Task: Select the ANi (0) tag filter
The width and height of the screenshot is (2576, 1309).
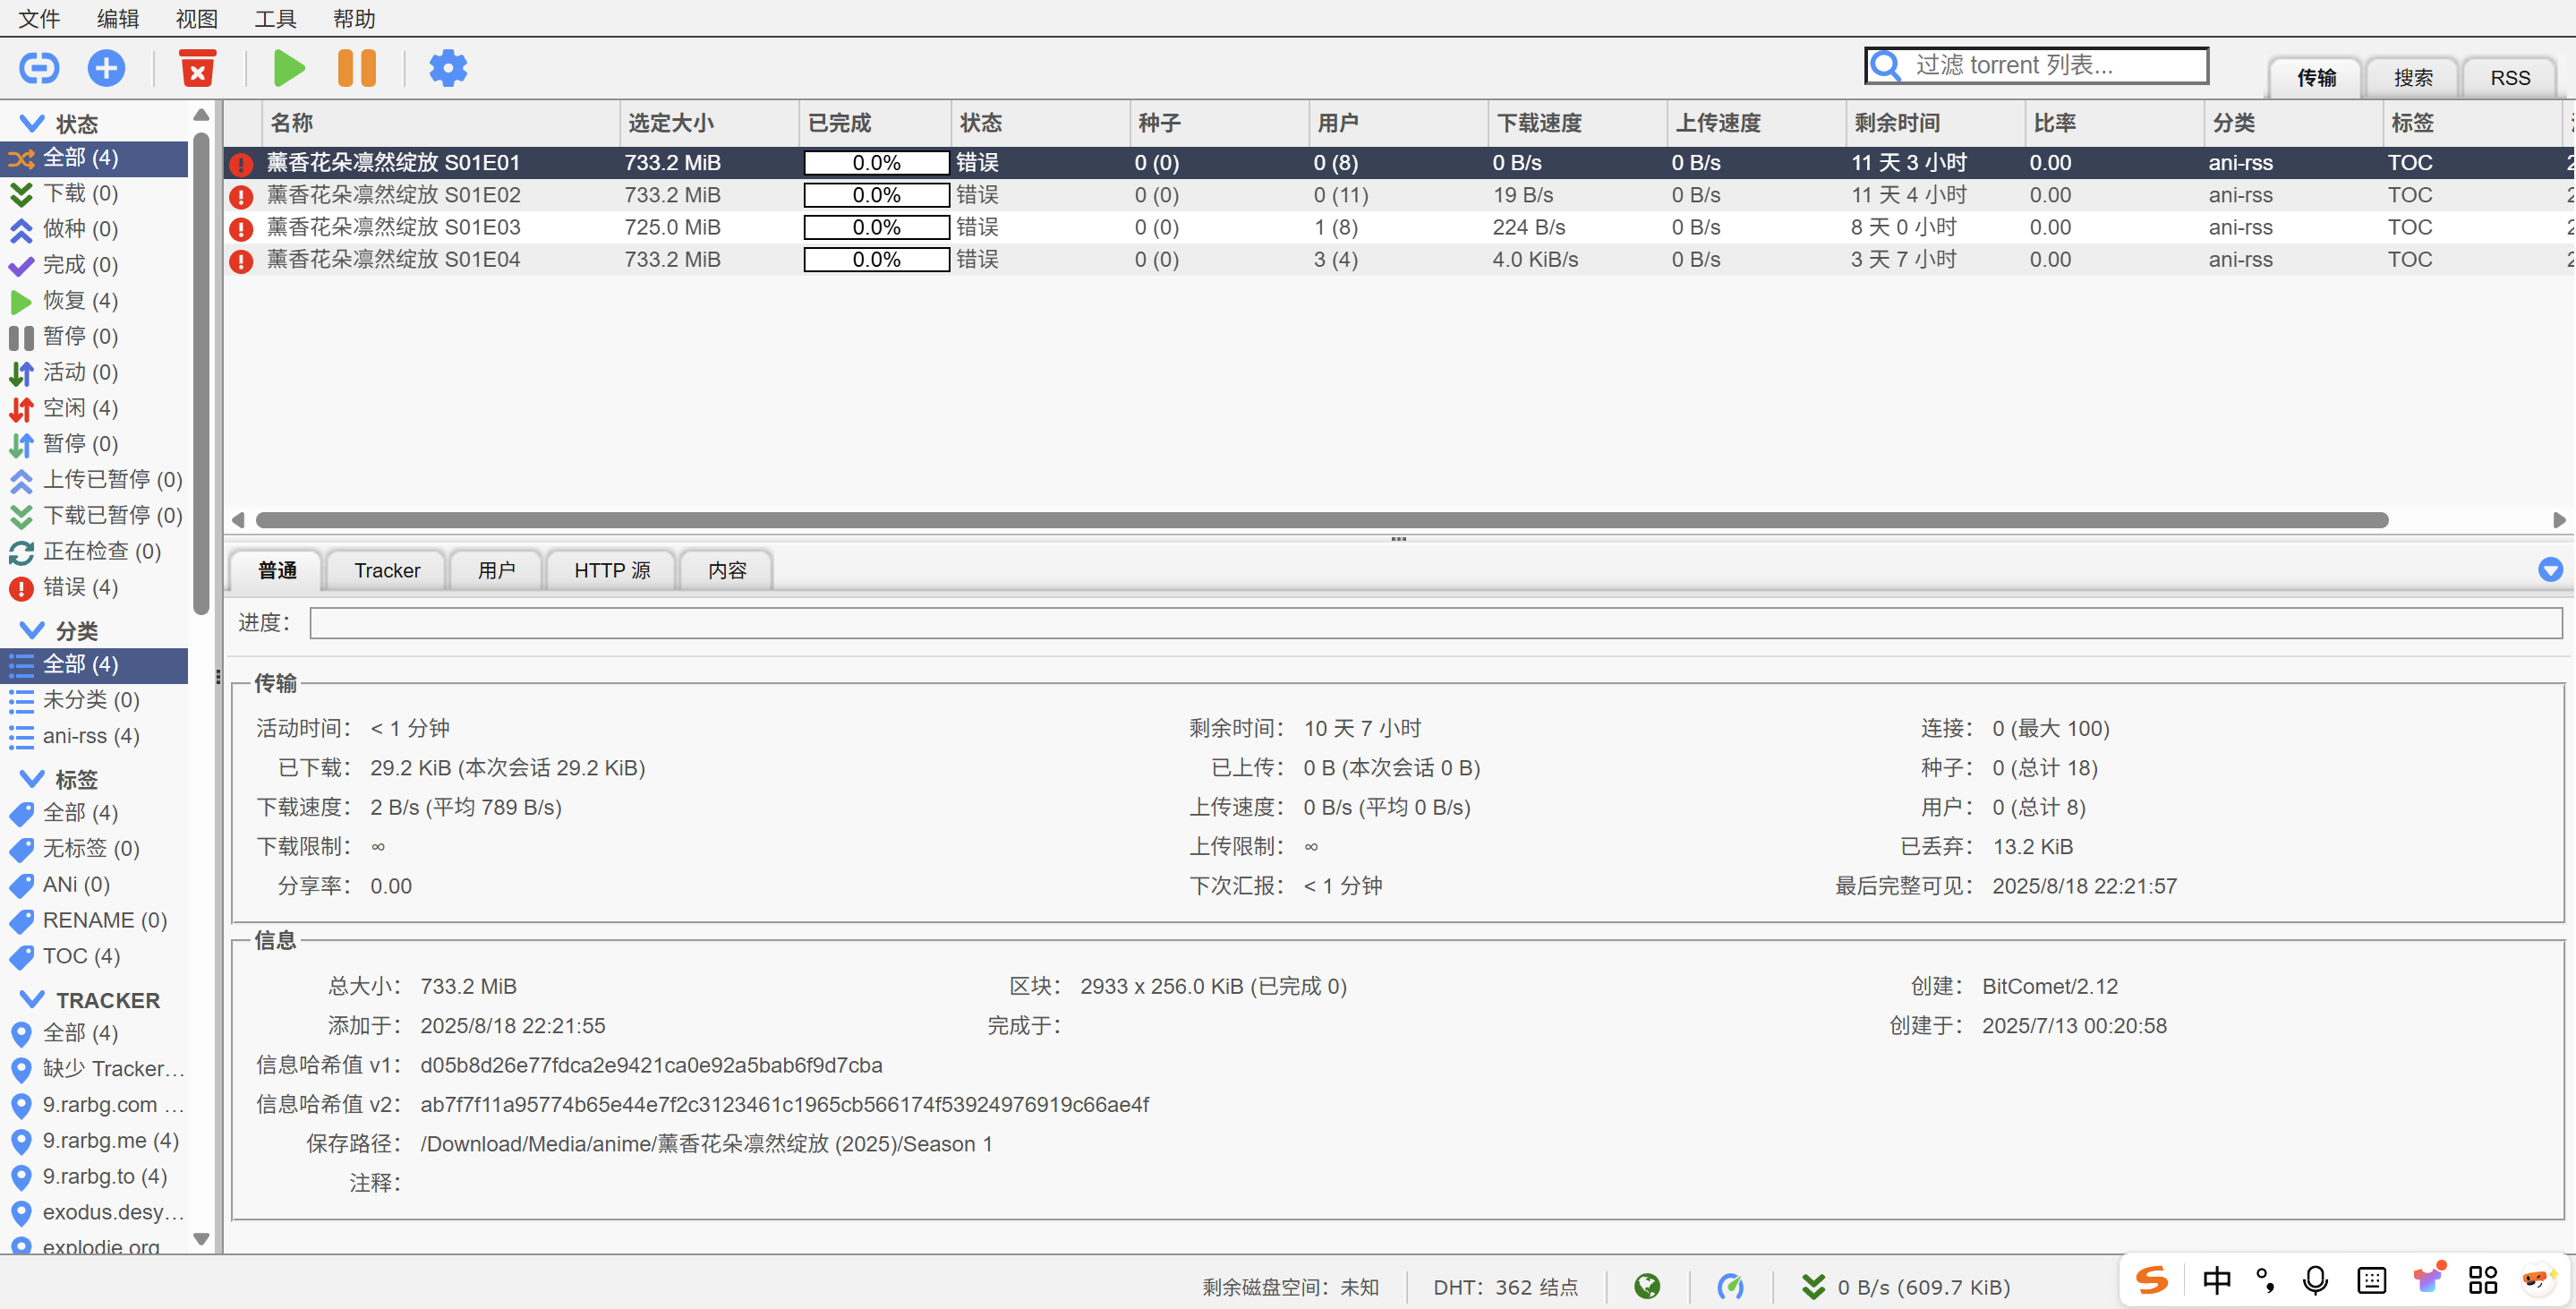Action: (x=94, y=884)
